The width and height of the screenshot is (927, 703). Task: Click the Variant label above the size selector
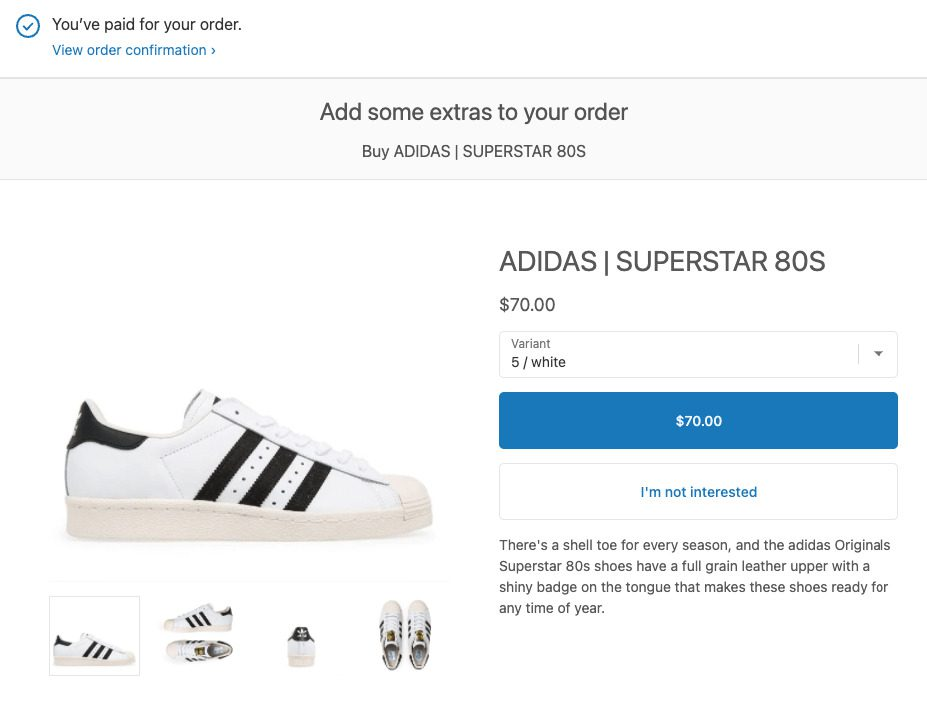[x=530, y=343]
